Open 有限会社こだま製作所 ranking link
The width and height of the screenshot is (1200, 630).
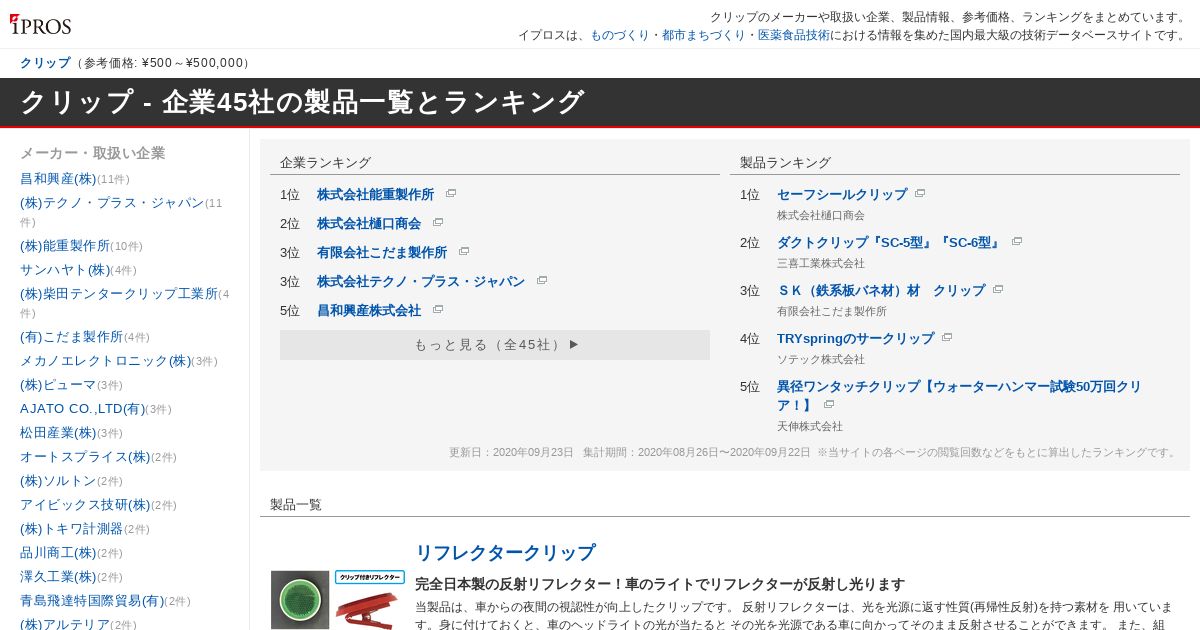(382, 253)
